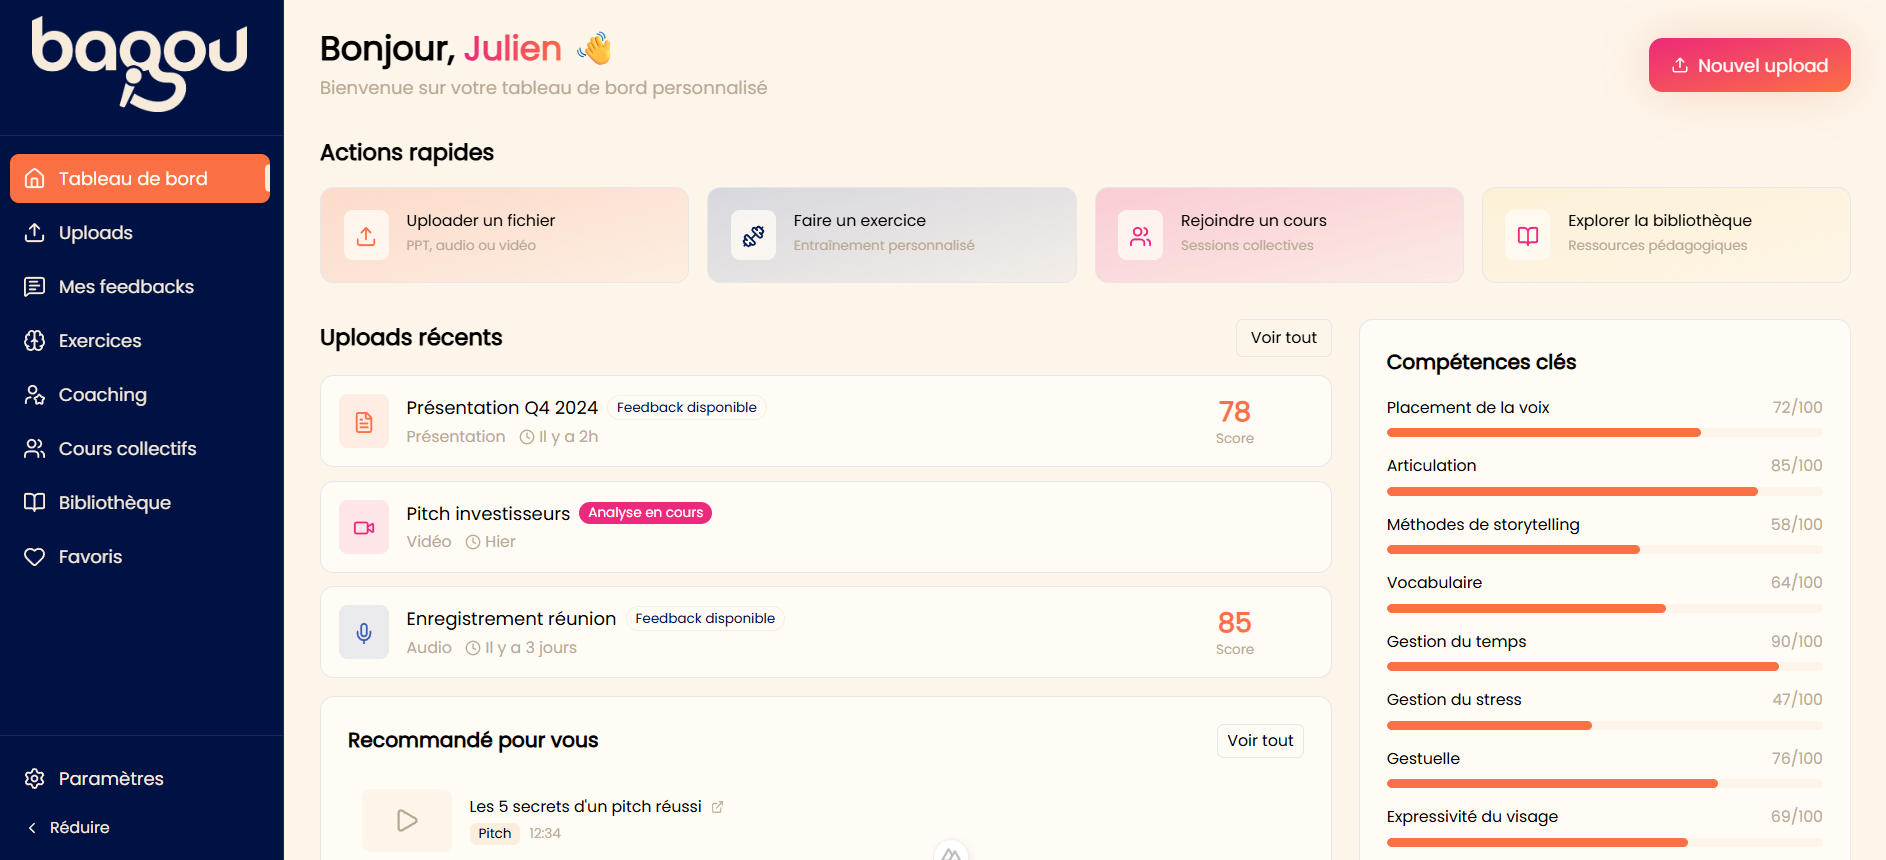The image size is (1886, 860).
Task: Open external link icon next to pitch réussi
Action: [x=717, y=807]
